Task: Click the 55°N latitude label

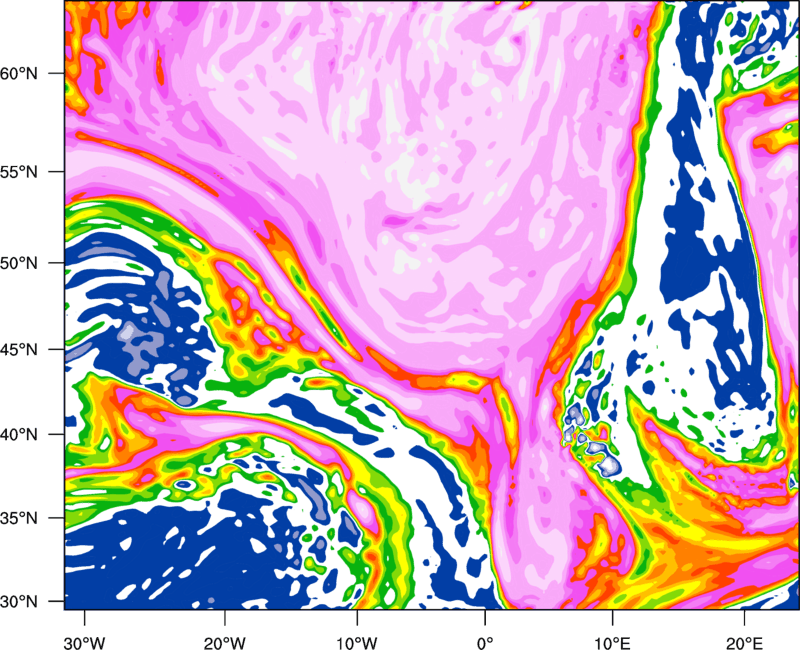Action: point(19,171)
